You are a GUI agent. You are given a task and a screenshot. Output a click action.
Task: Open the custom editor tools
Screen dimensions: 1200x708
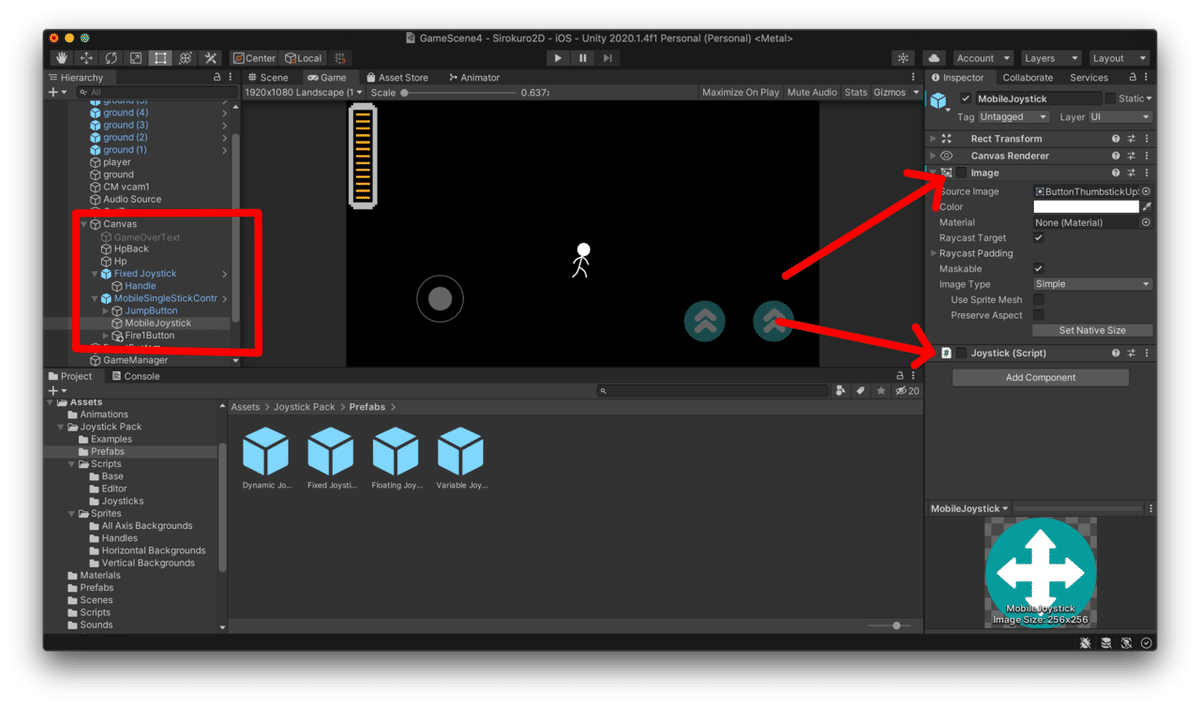point(210,58)
